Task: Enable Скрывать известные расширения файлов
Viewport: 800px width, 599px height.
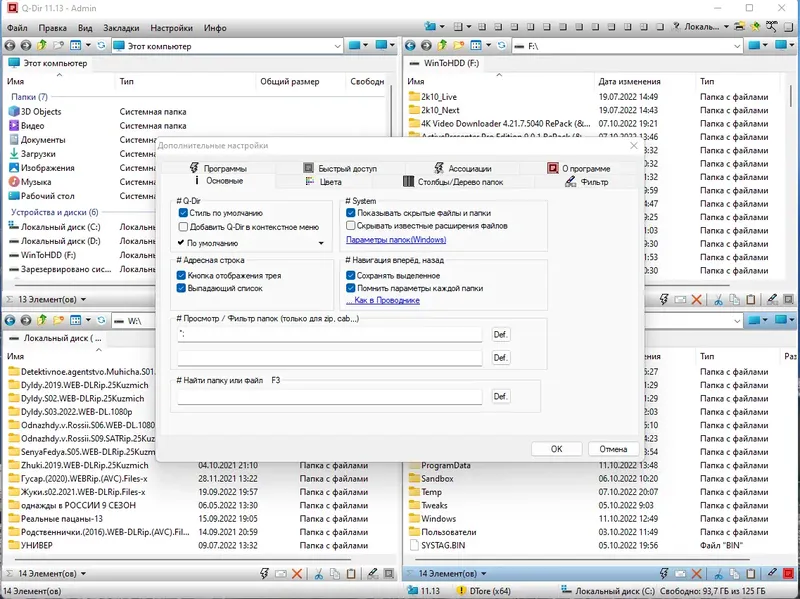Action: (351, 226)
